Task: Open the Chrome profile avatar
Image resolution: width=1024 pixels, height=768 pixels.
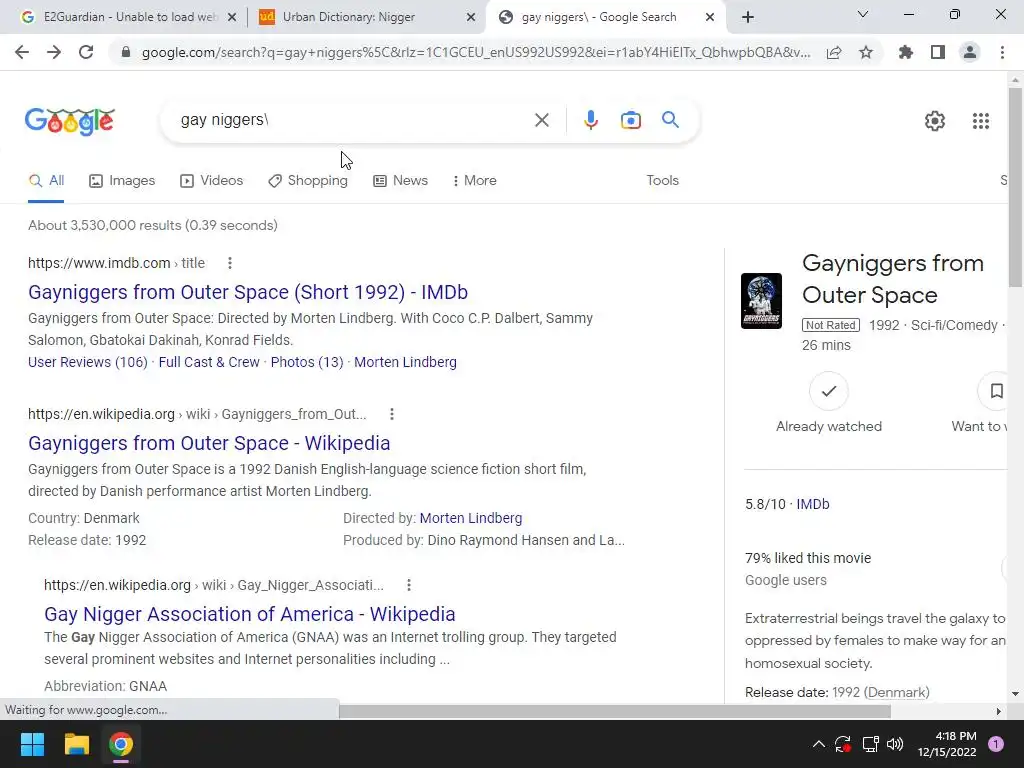Action: tap(970, 52)
